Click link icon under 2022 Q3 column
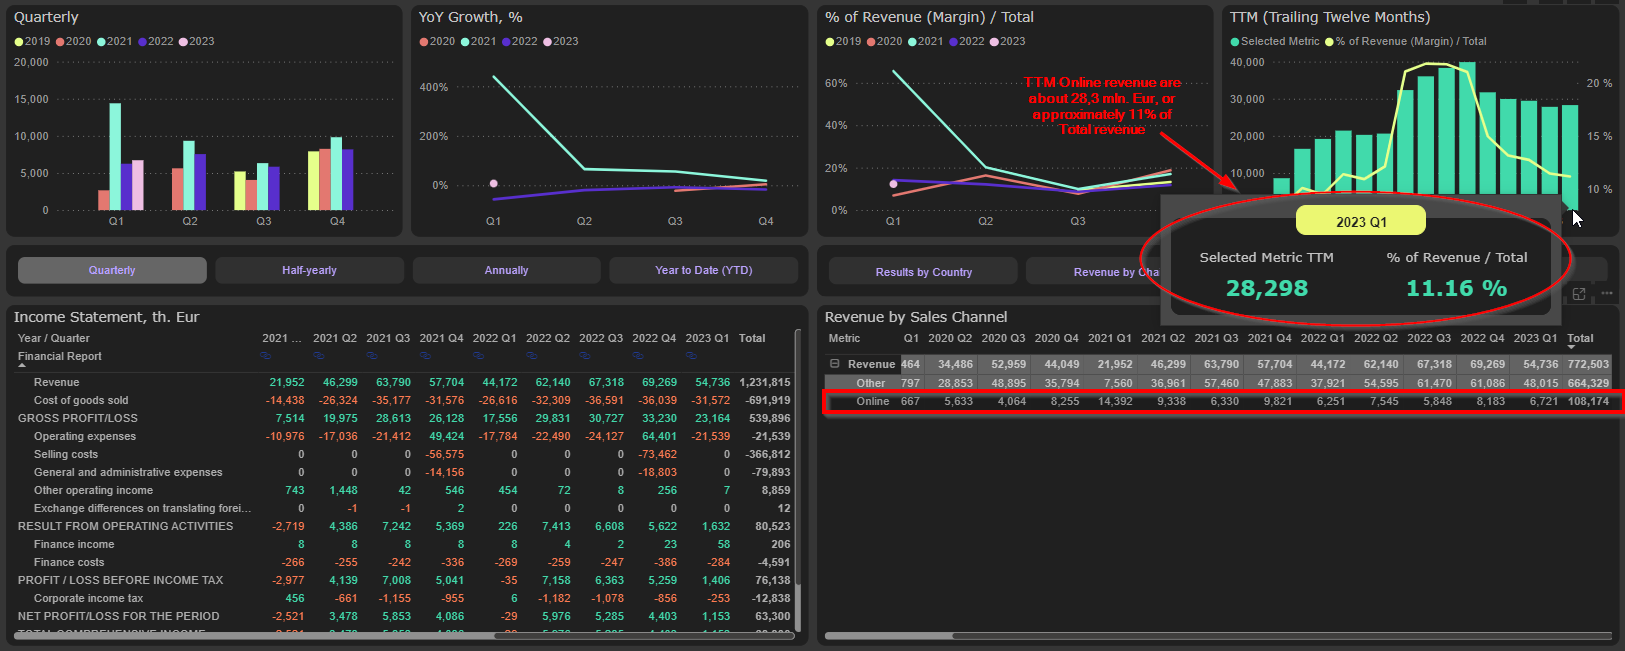The image size is (1625, 651). [x=585, y=355]
